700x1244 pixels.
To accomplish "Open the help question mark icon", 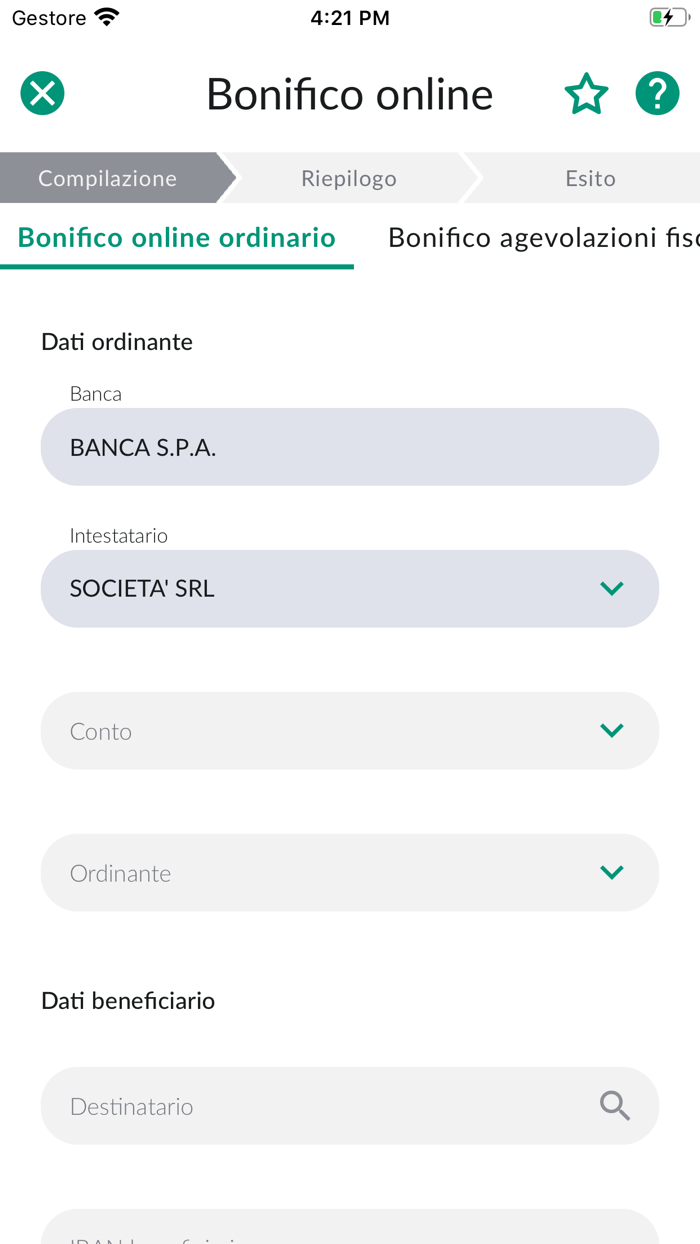I will click(657, 93).
